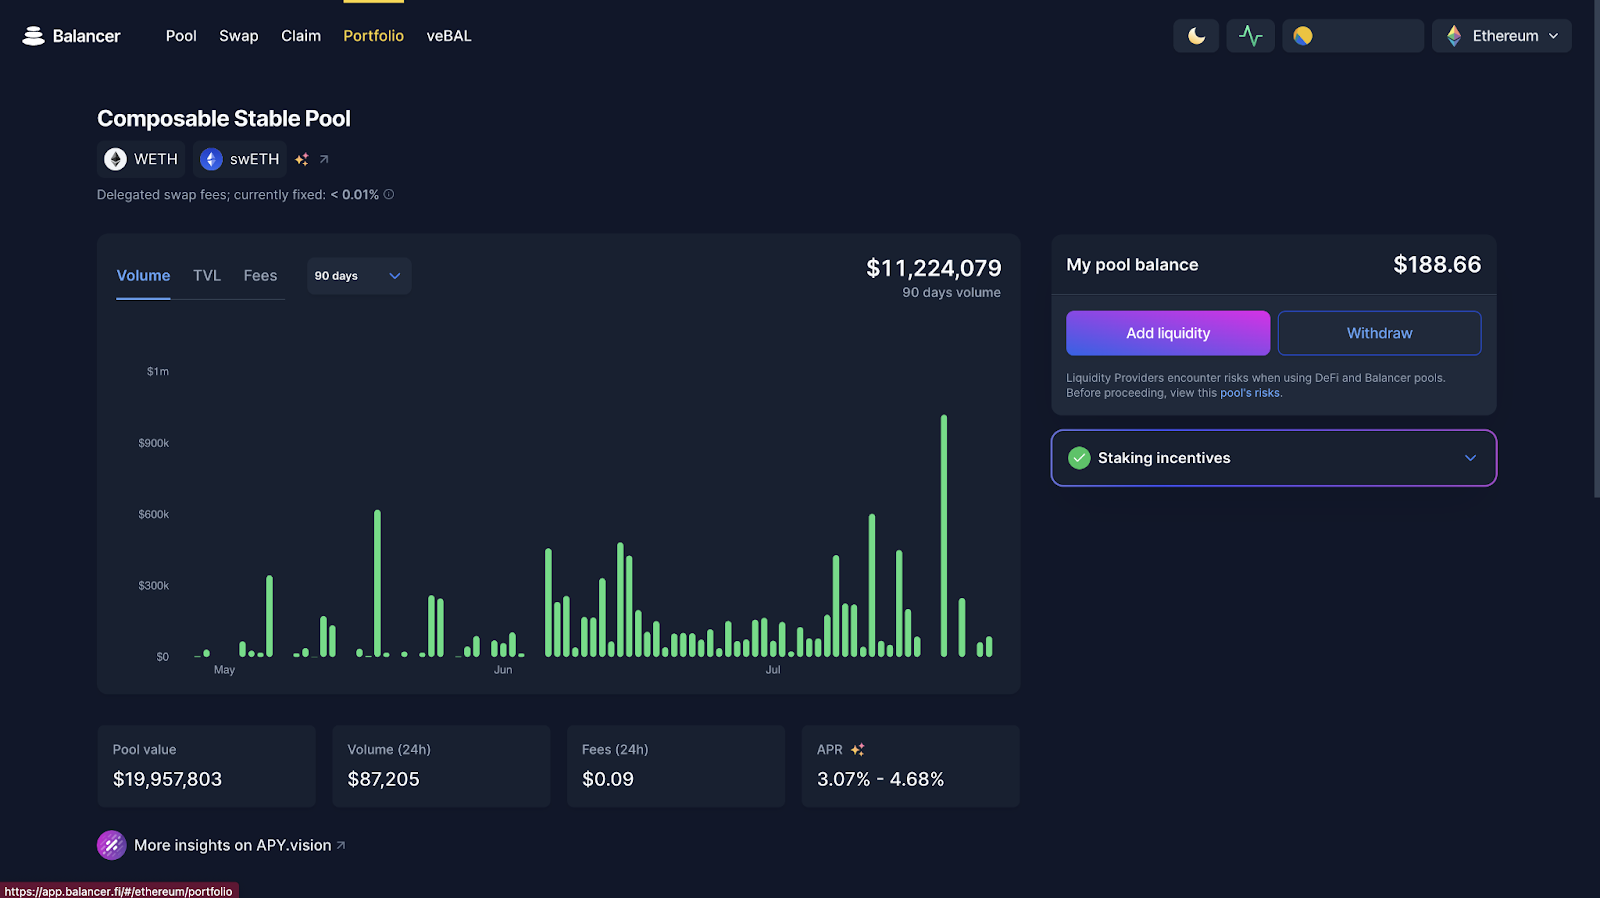Click the Add liquidity button
Screen dimensions: 1600x898
(x=1168, y=333)
